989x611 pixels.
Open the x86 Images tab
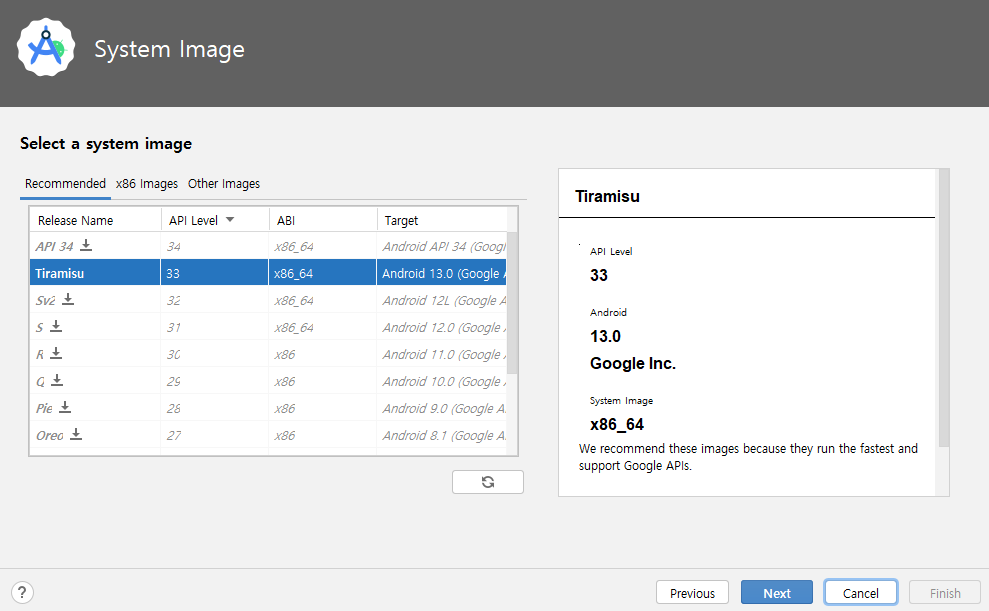[x=147, y=183]
